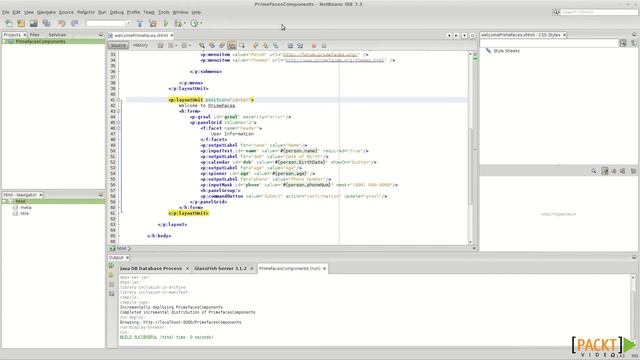This screenshot has height=360, width=640.
Task: Open the Debug Project dropdown arrow
Action: [184, 24]
